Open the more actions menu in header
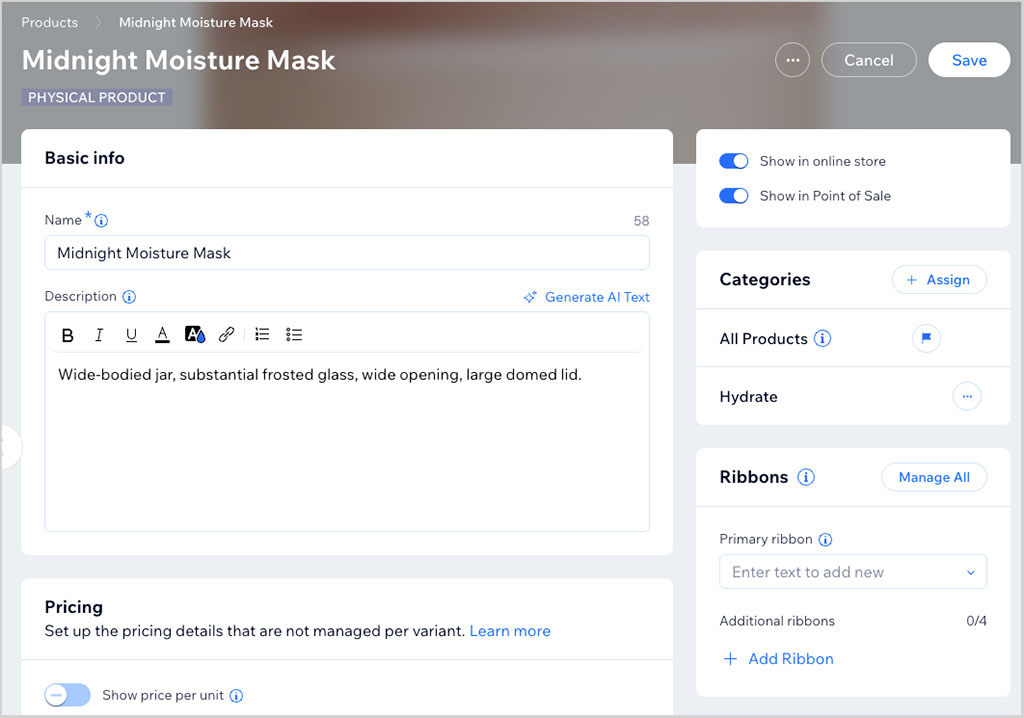Viewport: 1024px width, 718px height. [x=793, y=60]
